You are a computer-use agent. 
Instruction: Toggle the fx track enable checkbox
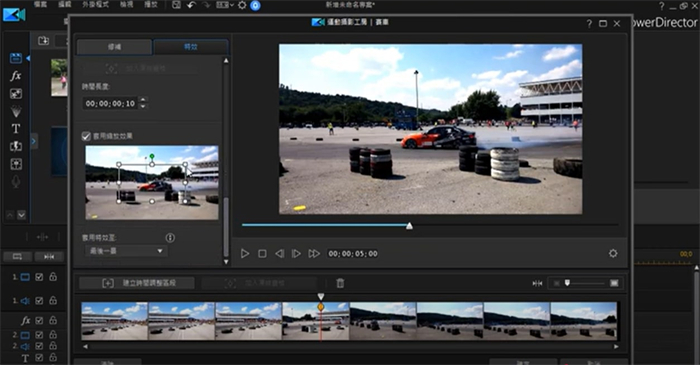(x=39, y=320)
